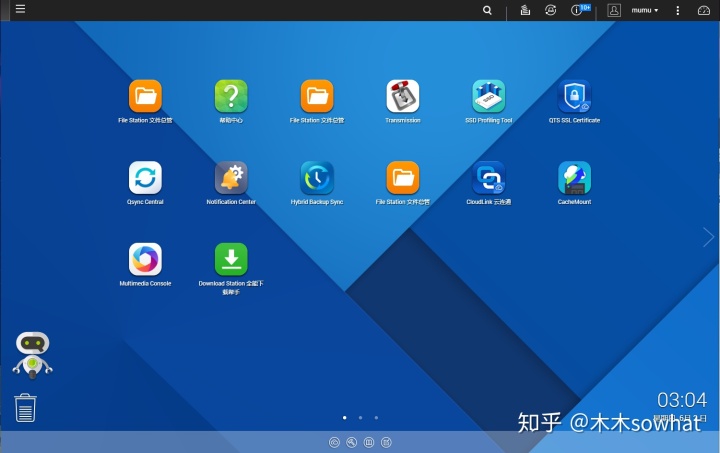Open the three-dot more options menu
Viewport: 720px width, 453px height.
pos(677,10)
